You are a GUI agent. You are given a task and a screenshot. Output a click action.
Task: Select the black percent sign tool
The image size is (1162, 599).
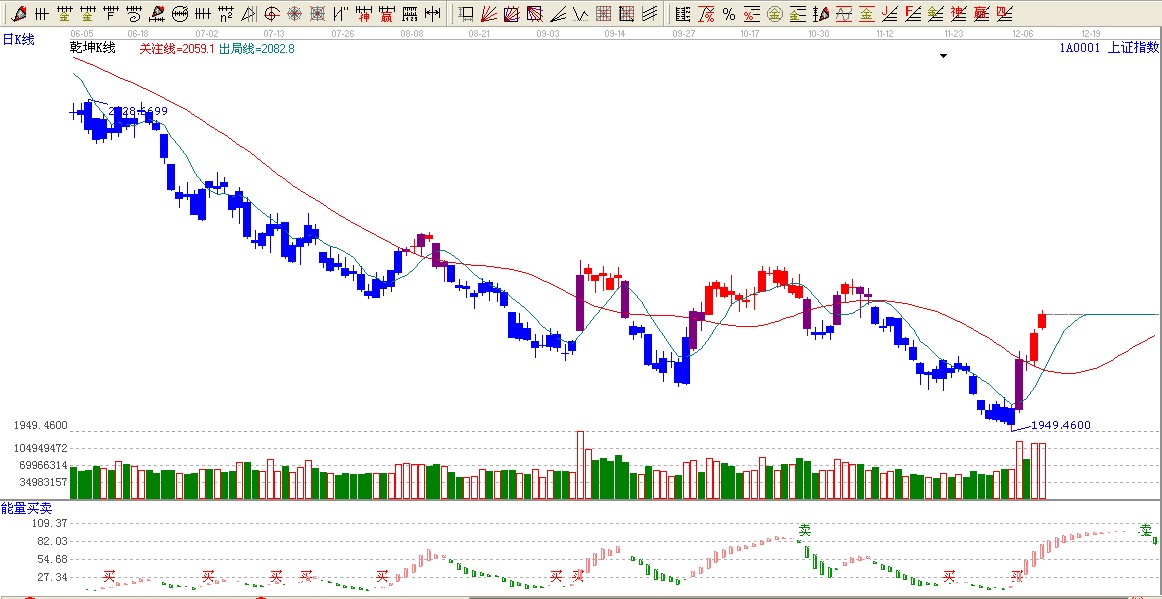pyautogui.click(x=729, y=14)
